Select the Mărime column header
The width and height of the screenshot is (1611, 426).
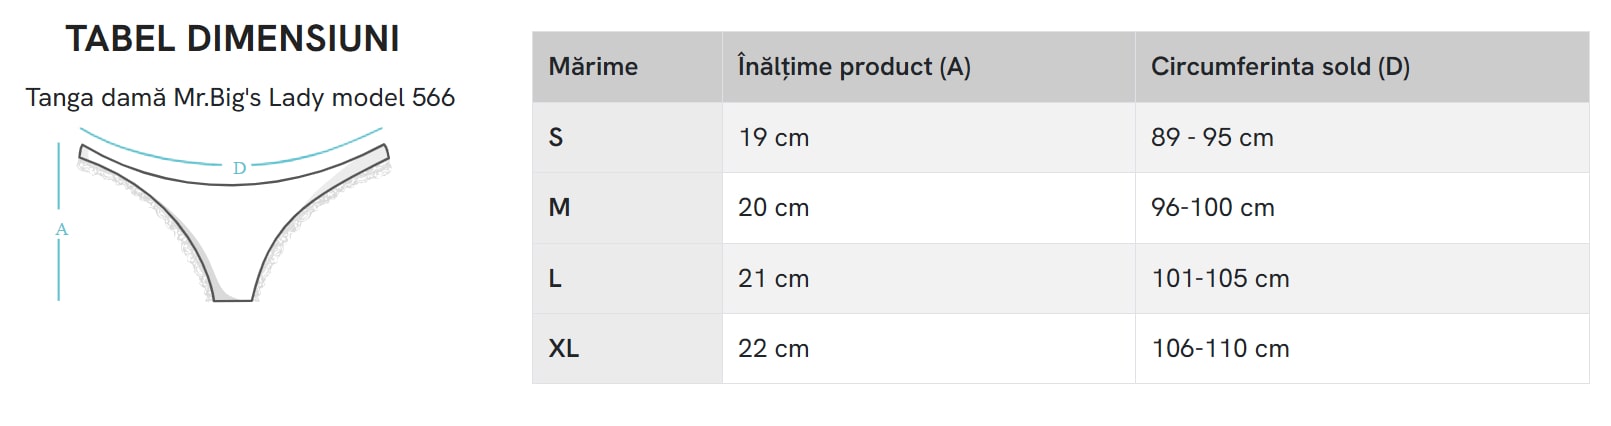pos(593,67)
